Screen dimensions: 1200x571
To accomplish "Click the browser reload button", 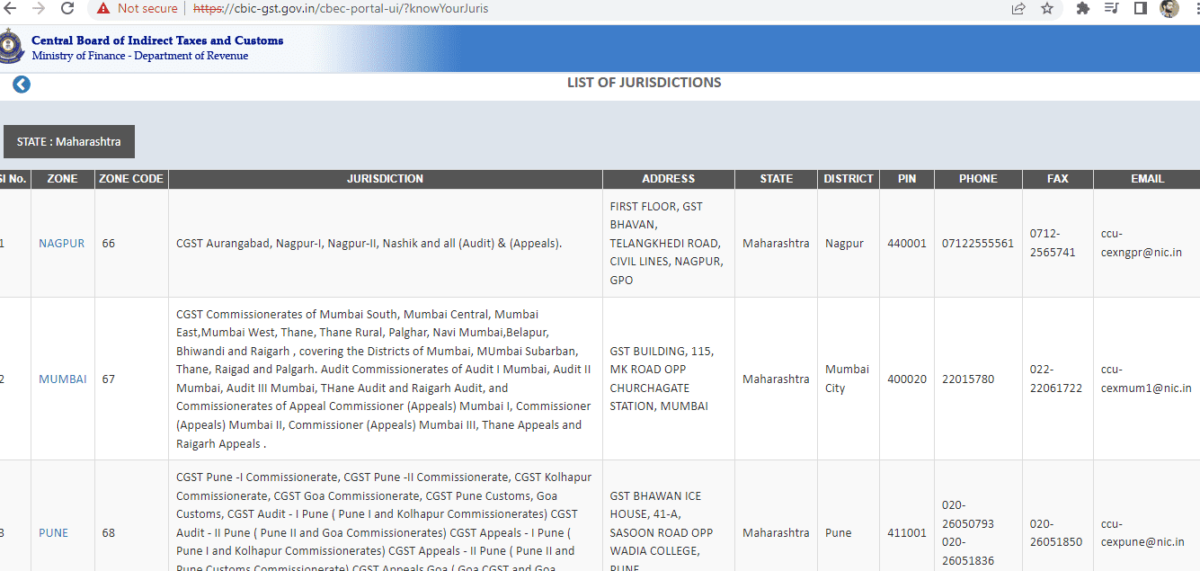I will click(68, 9).
